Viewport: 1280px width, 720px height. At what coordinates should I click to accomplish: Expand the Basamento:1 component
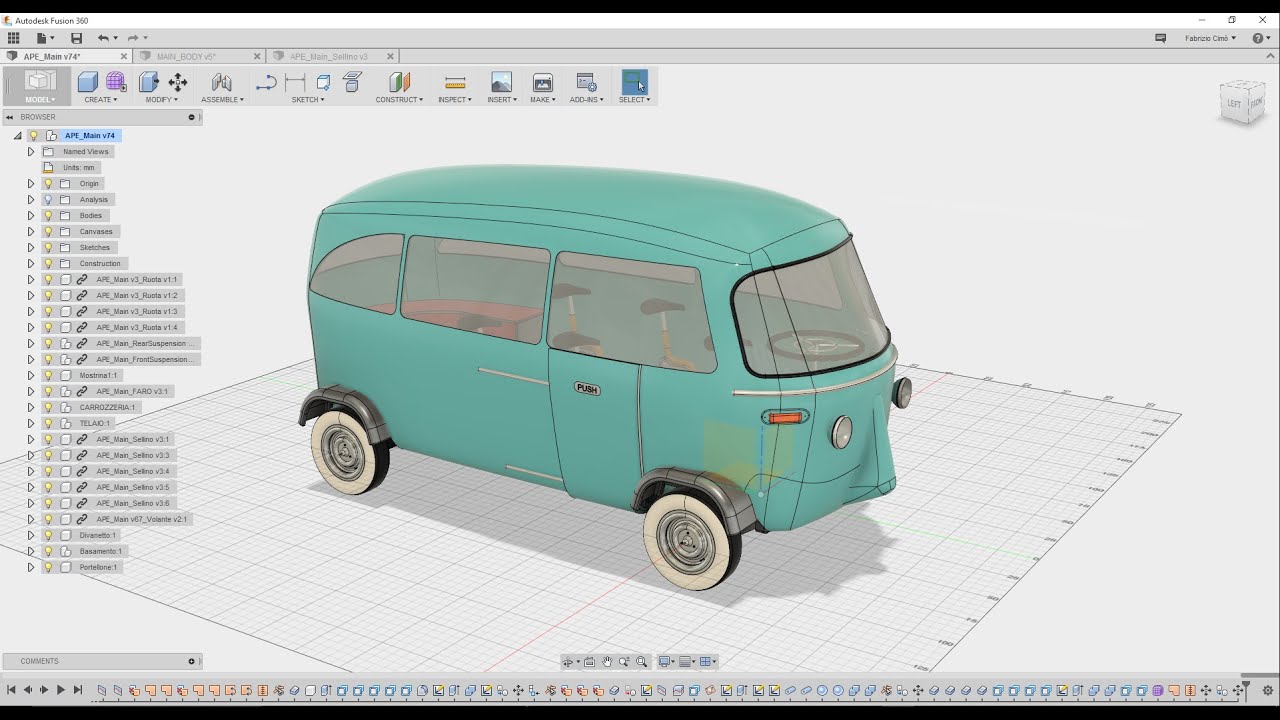tap(31, 552)
